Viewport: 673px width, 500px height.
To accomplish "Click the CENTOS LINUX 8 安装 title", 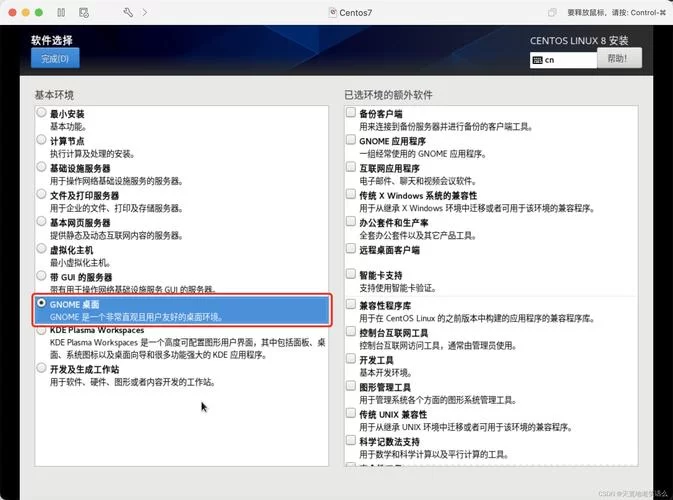I will pos(579,41).
